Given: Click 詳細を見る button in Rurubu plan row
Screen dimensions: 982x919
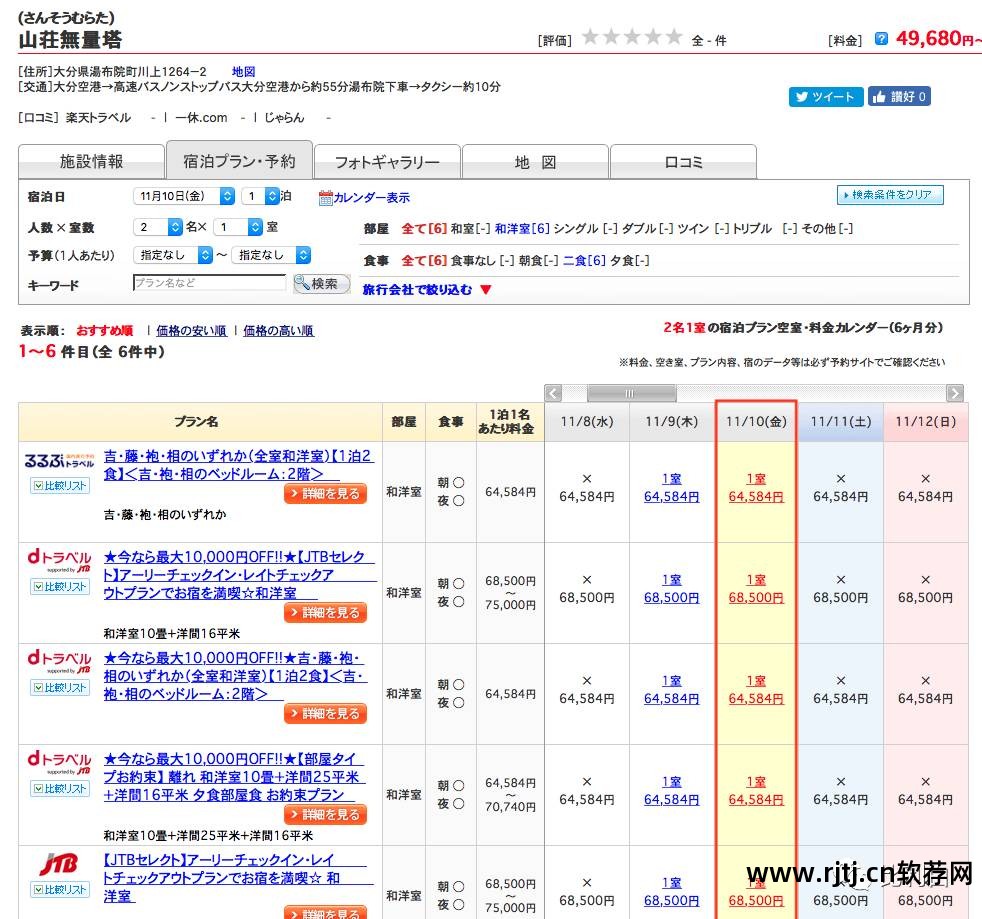Looking at the screenshot, I should tap(325, 494).
